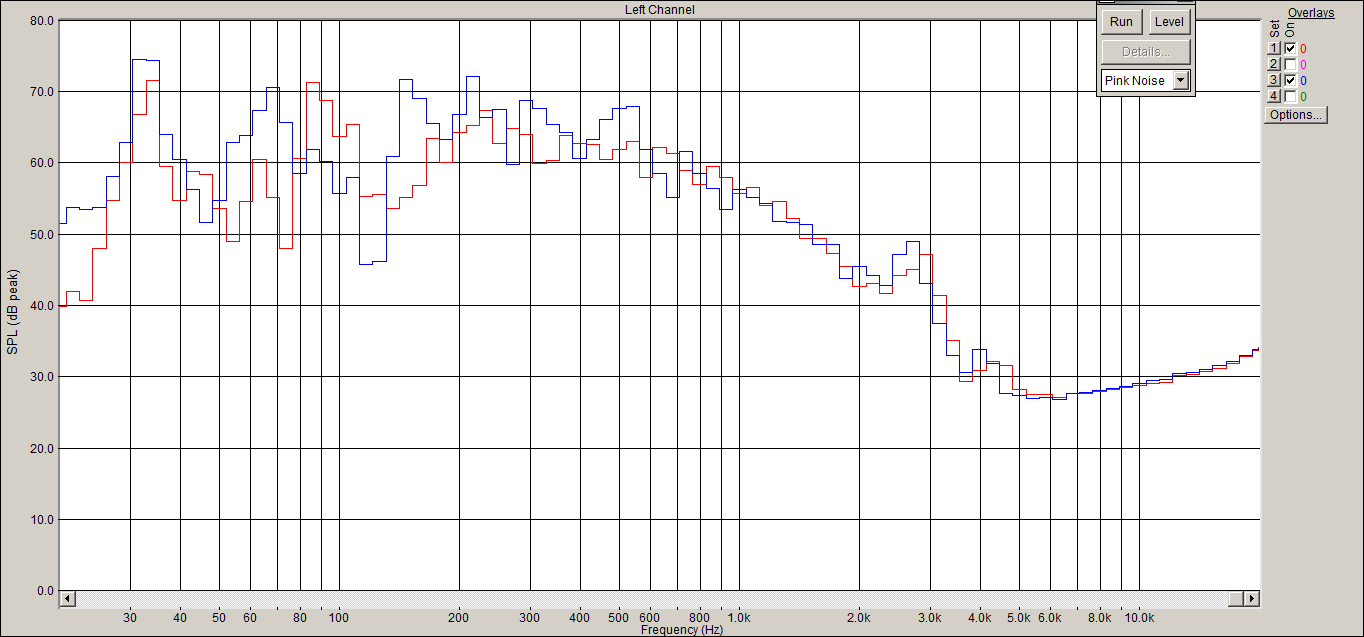This screenshot has width=1364, height=637.
Task: Enable overlay 4 checkbox
Action: tap(1290, 96)
